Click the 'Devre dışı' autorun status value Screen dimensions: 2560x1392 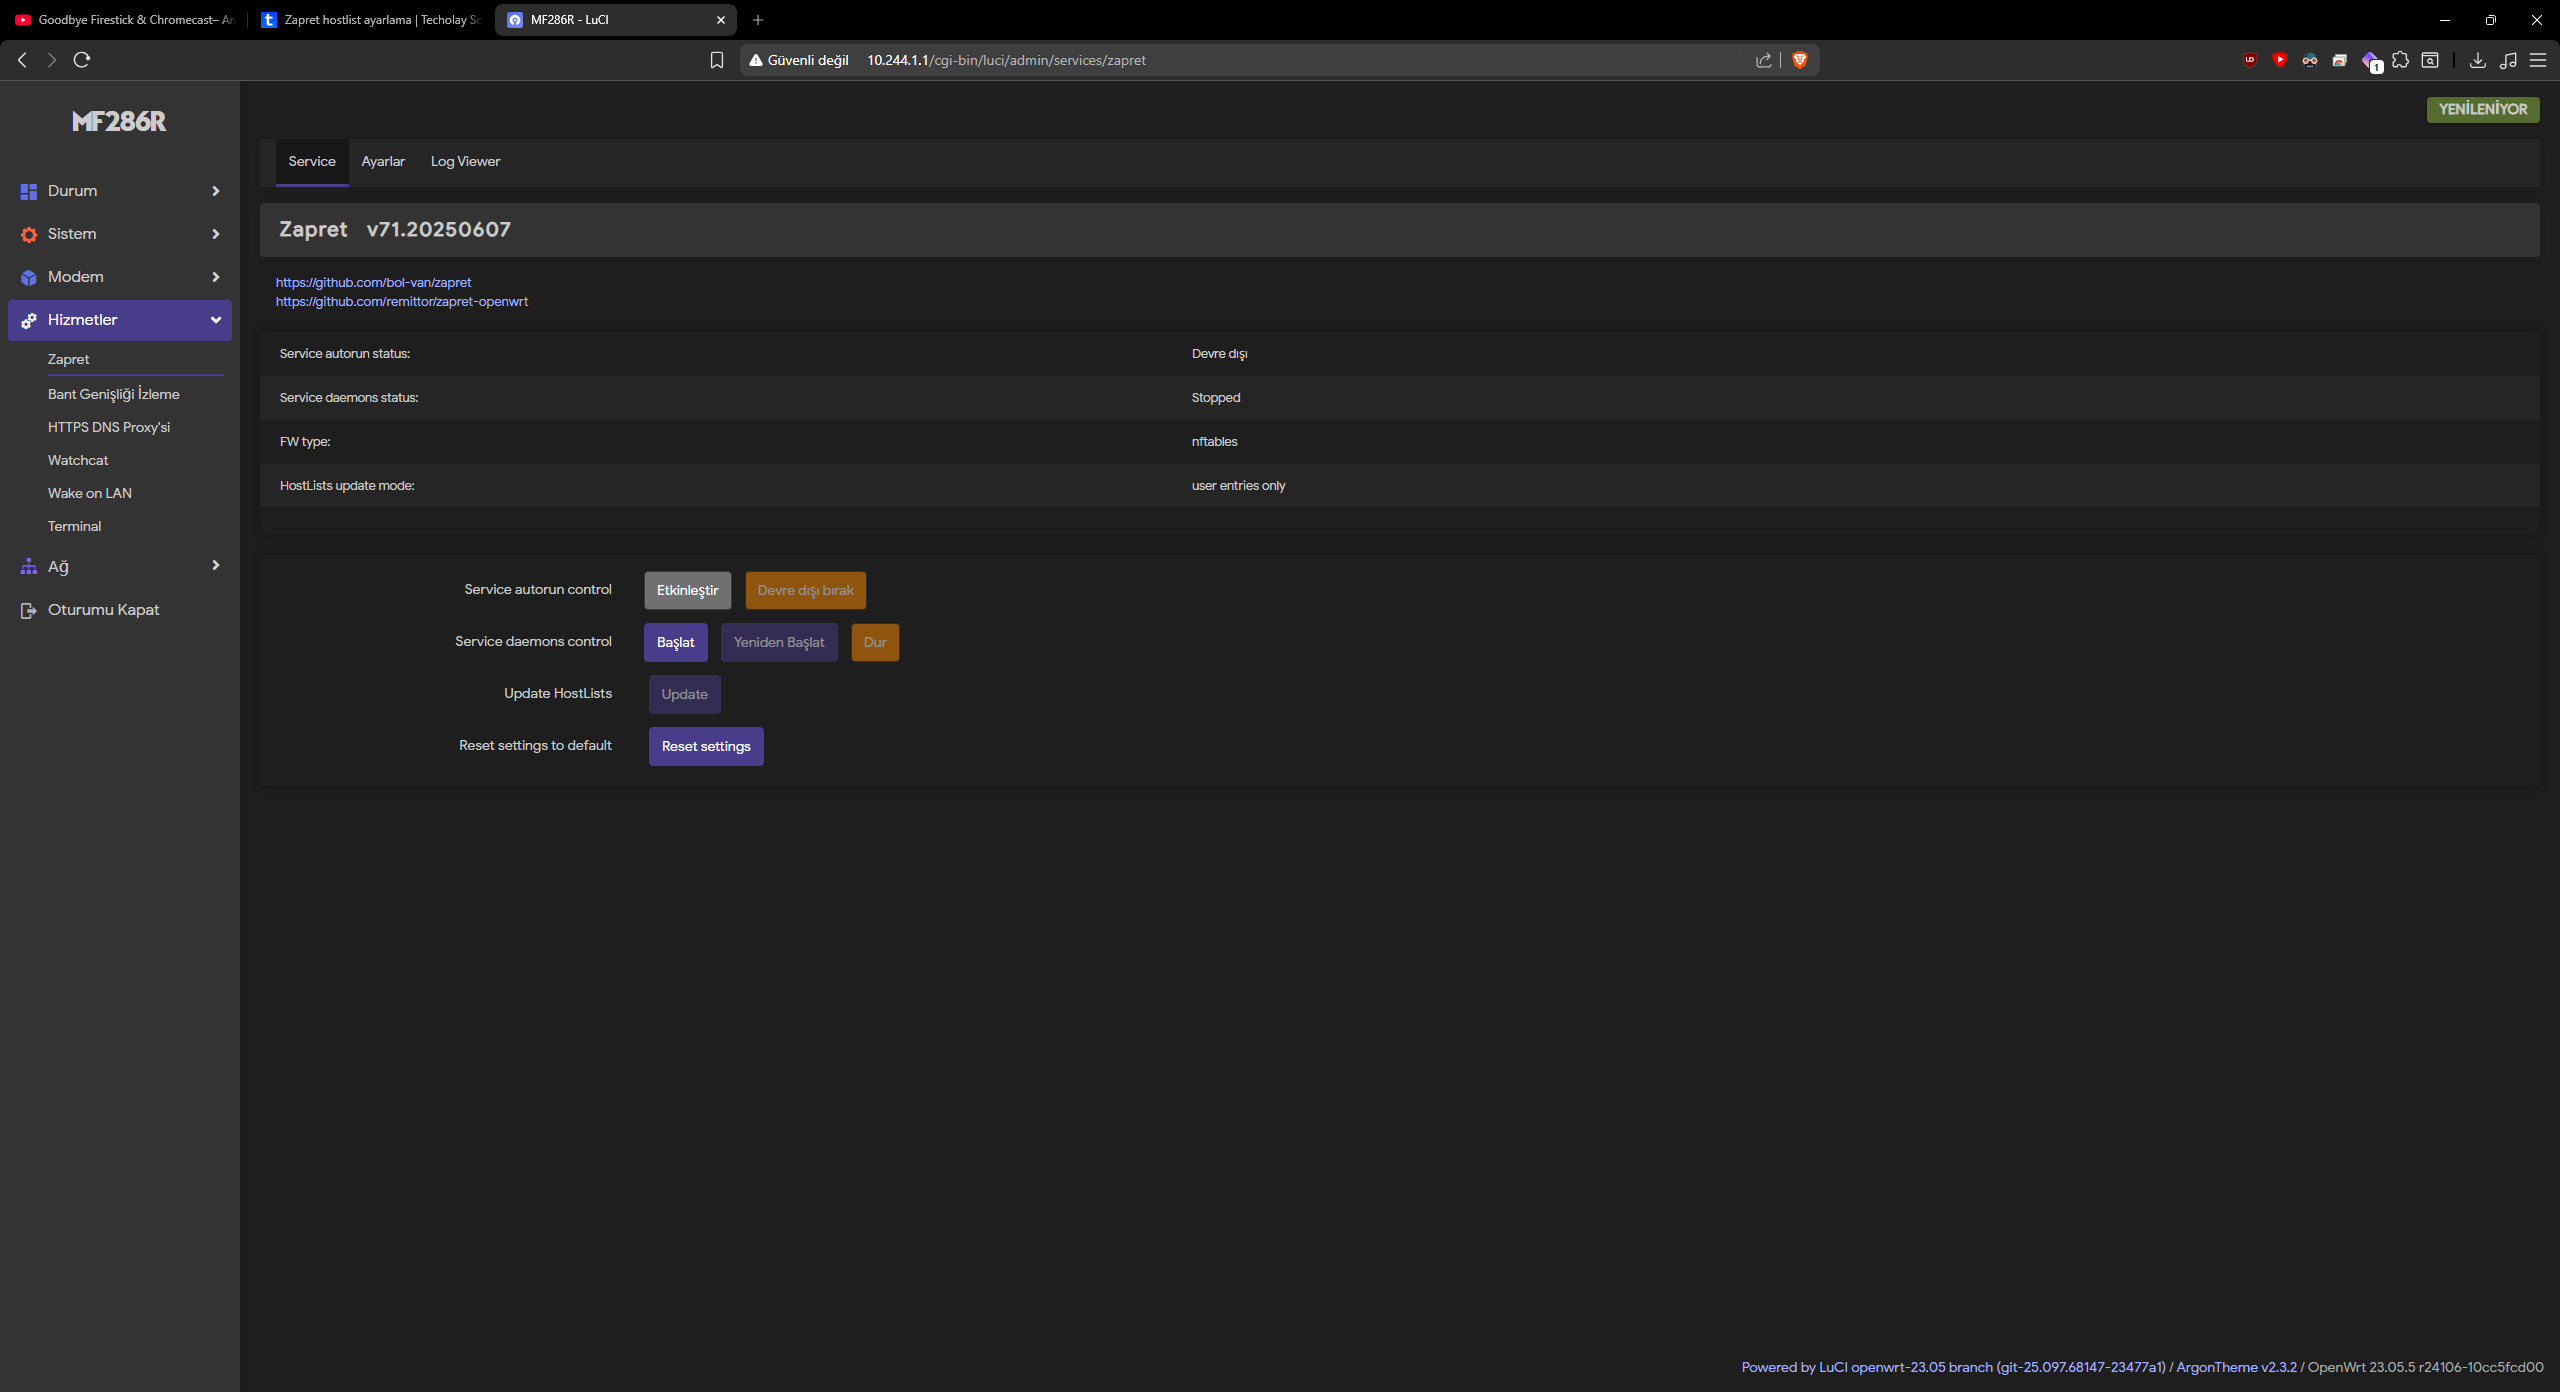pos(1219,354)
